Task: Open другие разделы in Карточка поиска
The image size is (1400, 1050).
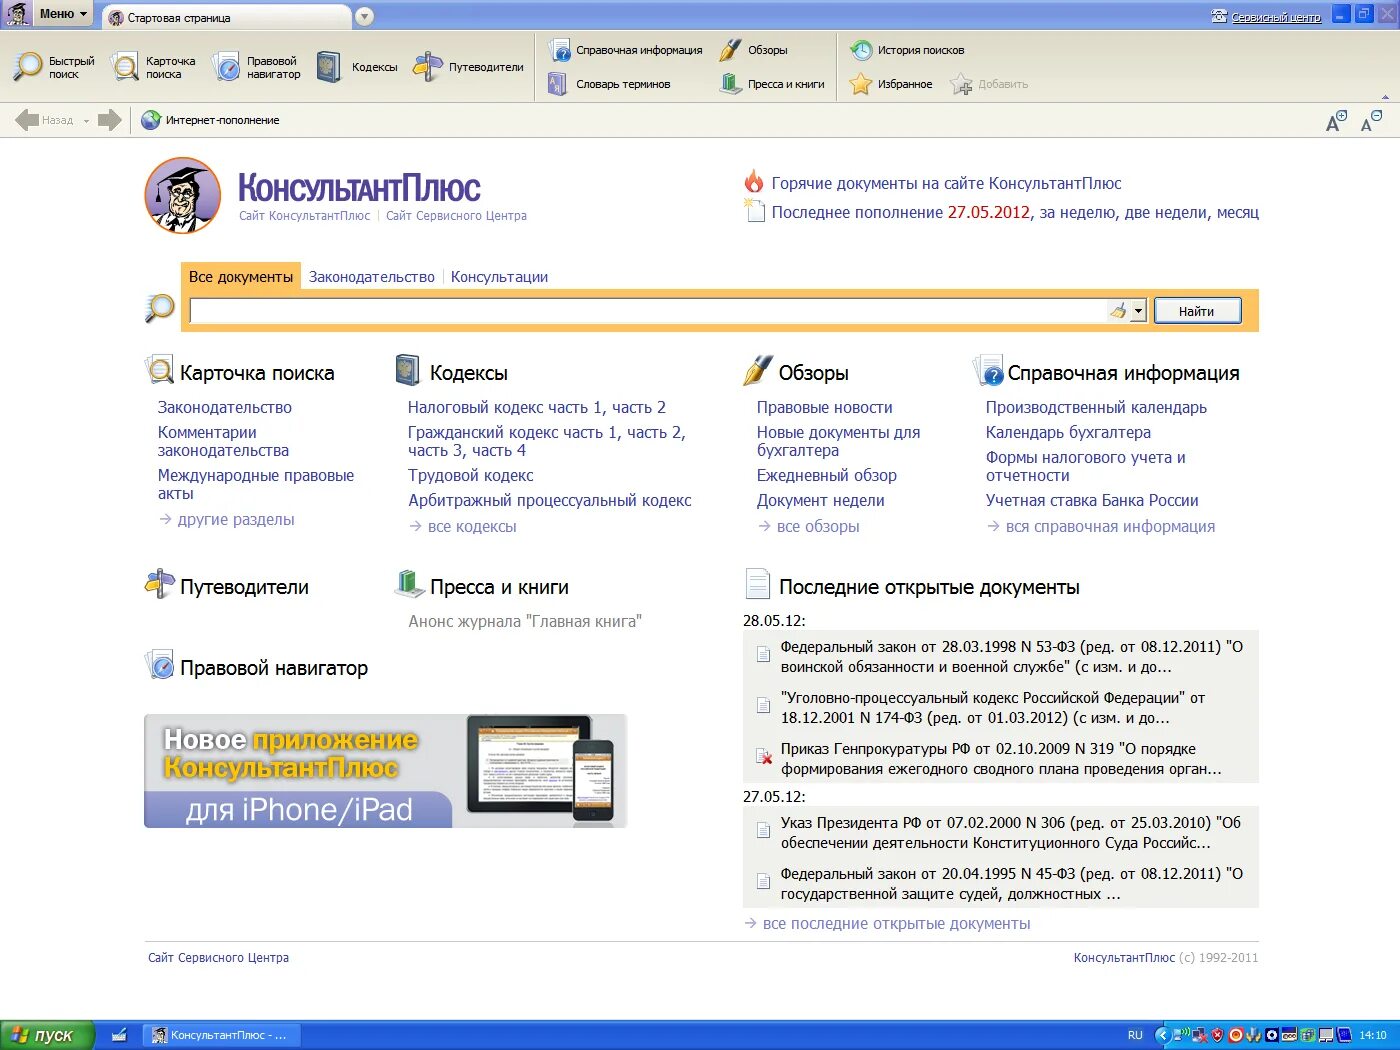Action: (x=236, y=519)
